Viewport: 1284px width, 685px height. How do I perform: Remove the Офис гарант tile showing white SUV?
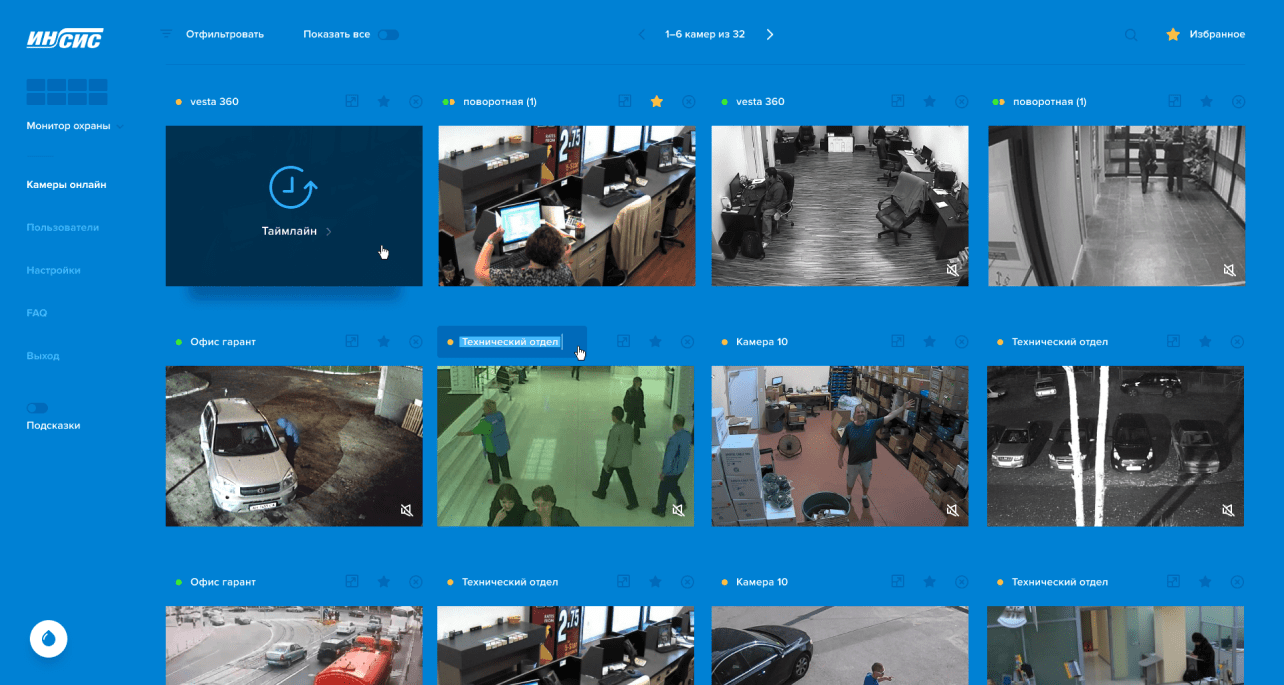click(416, 342)
